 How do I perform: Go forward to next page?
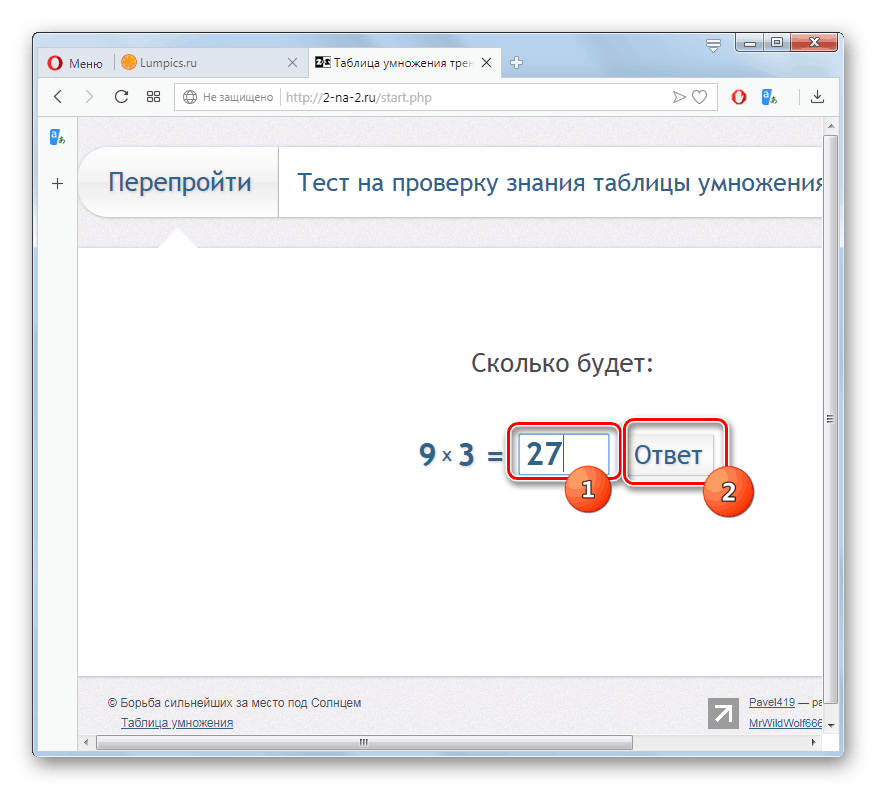pos(89,97)
